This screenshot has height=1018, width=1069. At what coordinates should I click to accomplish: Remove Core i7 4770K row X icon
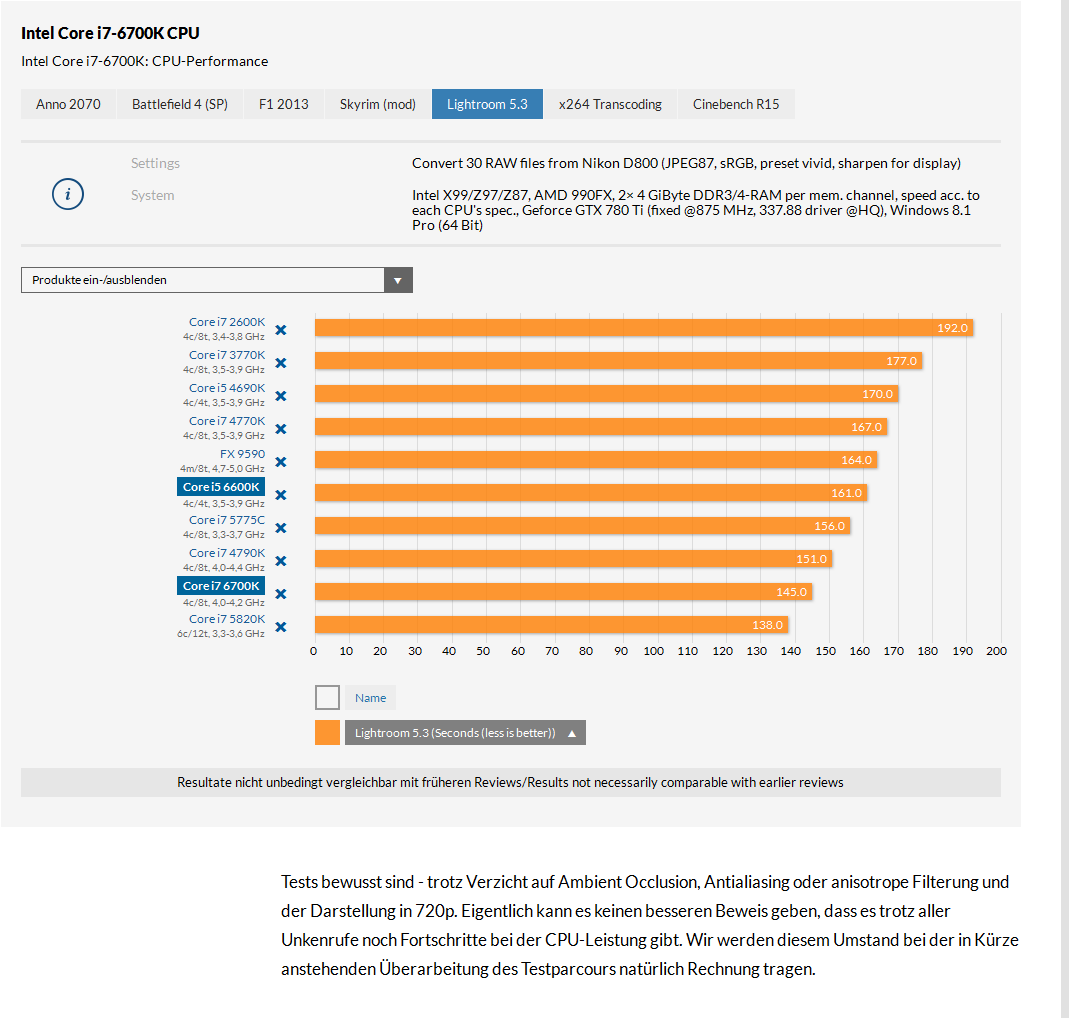point(280,429)
